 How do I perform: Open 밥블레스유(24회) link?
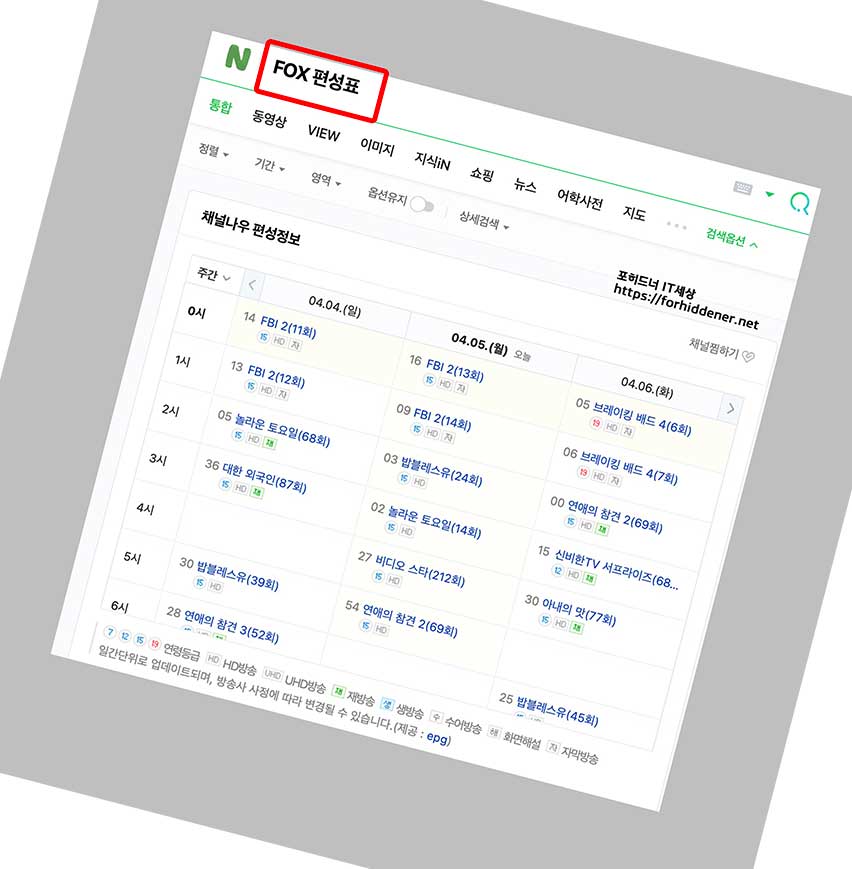click(x=441, y=471)
